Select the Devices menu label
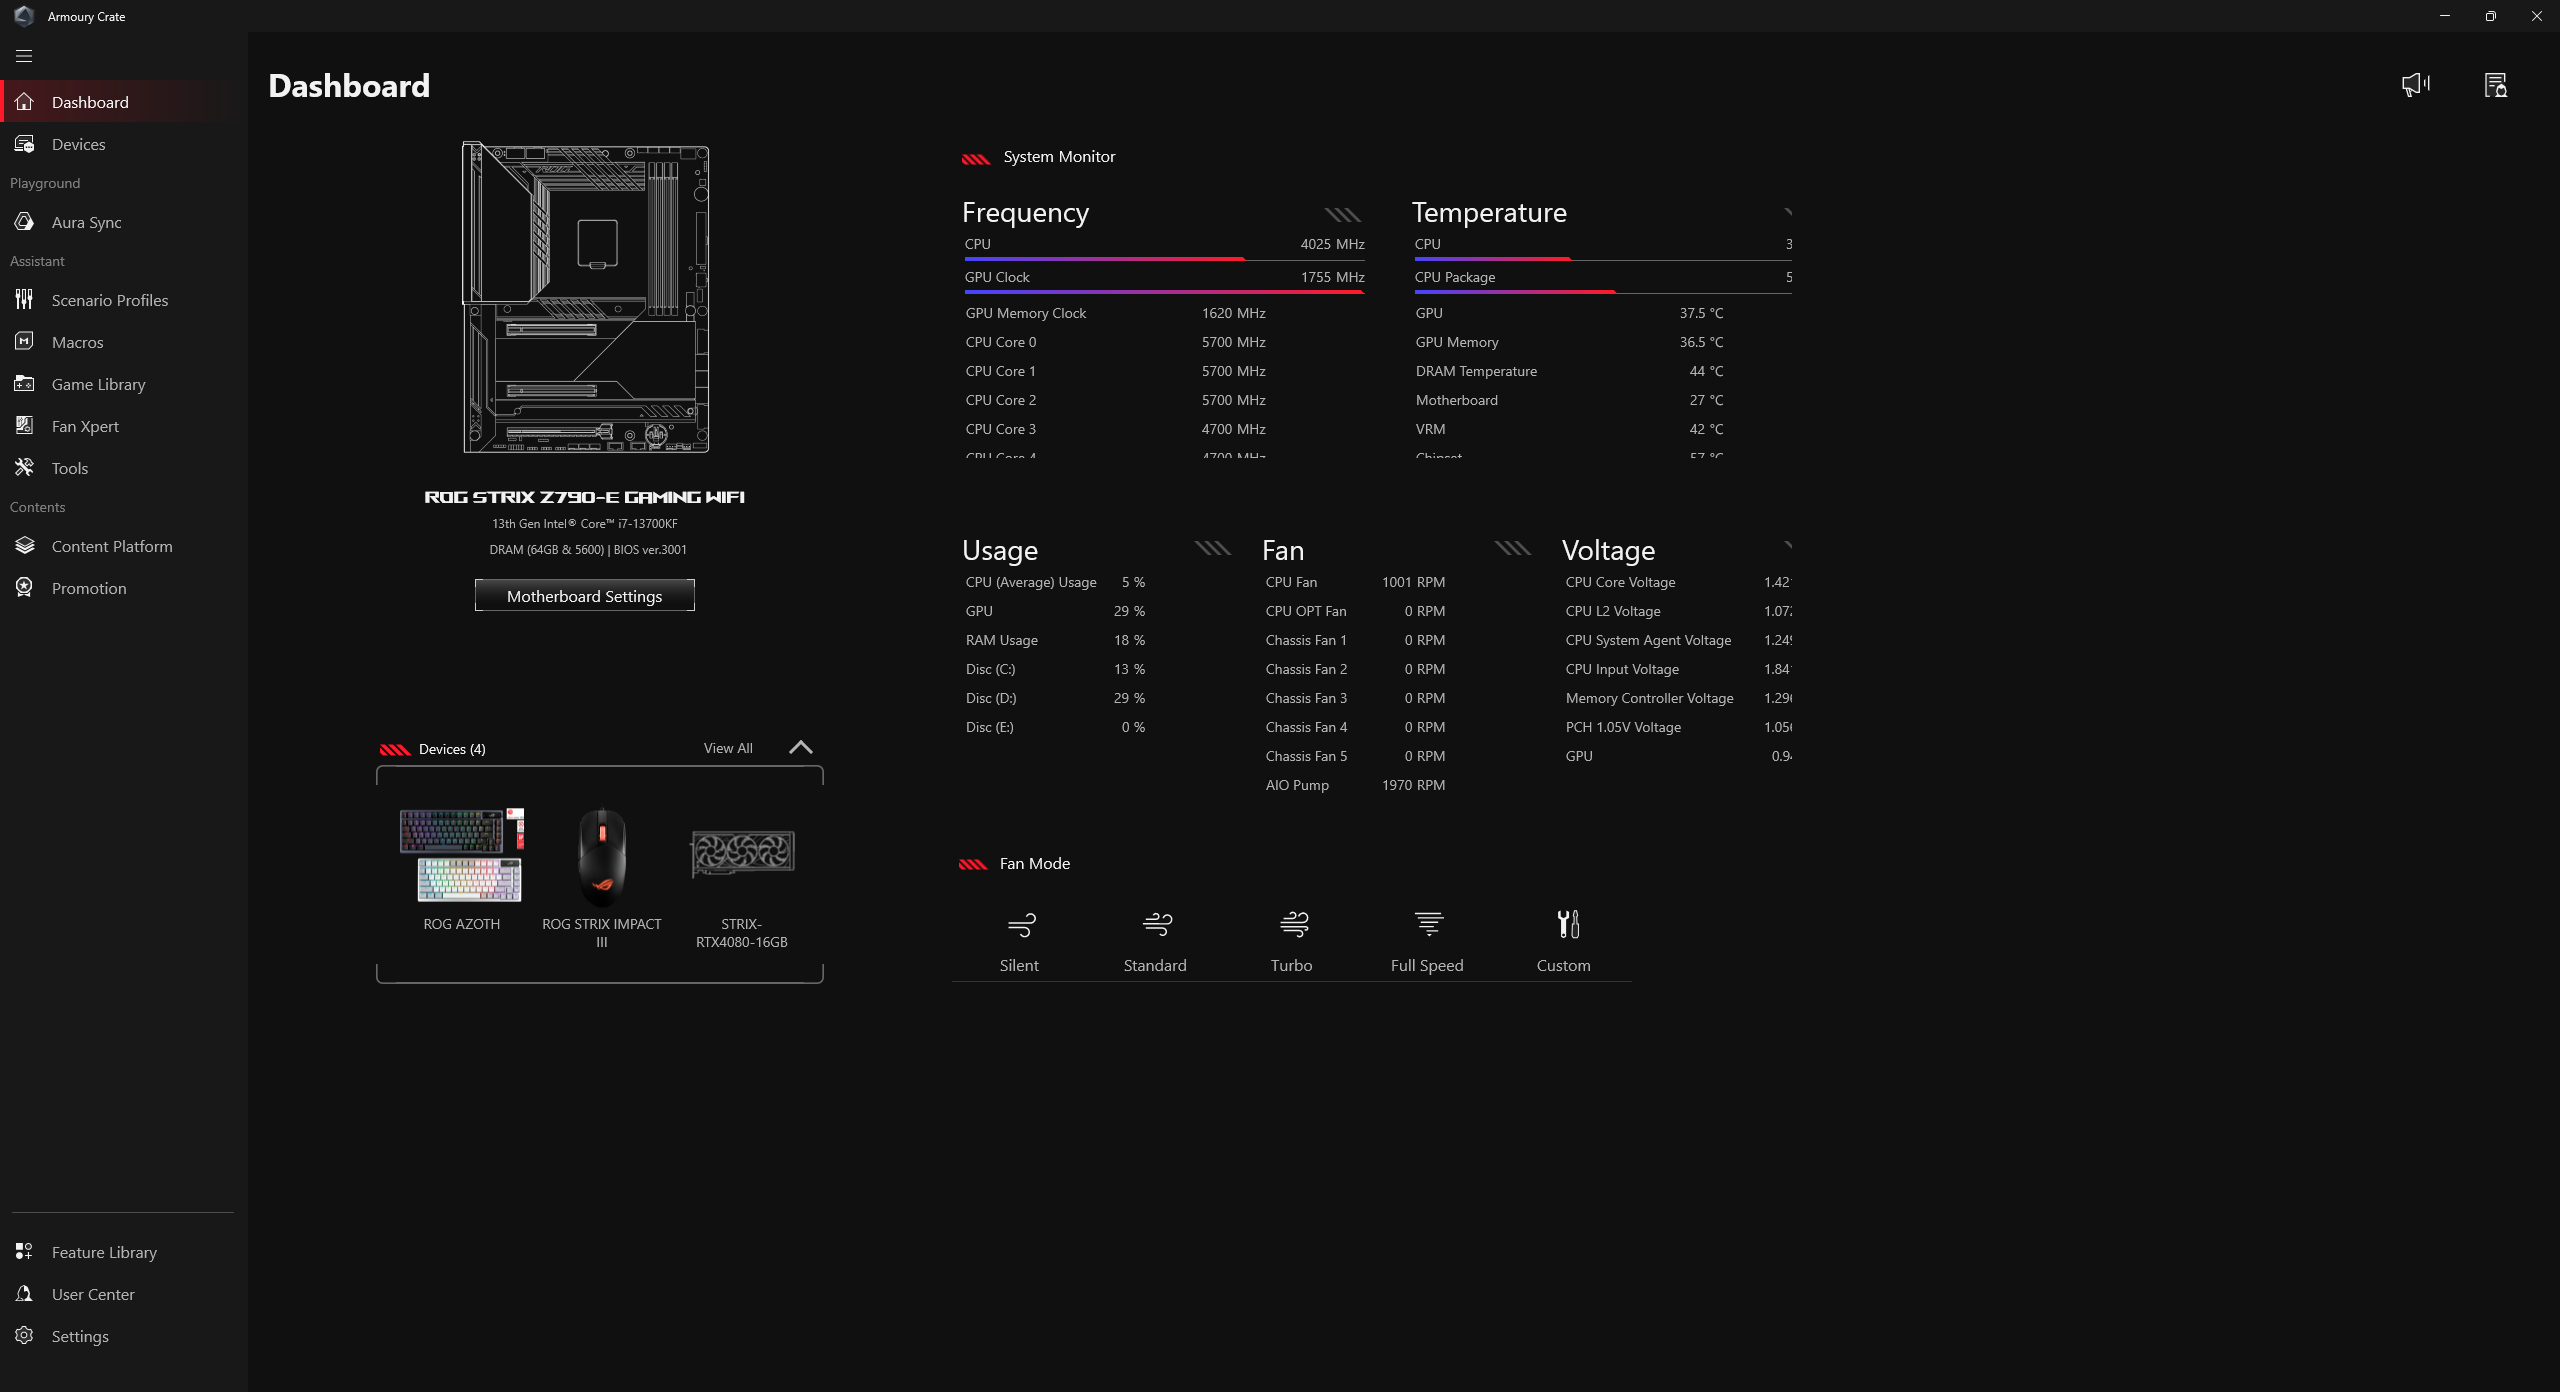 [78, 144]
